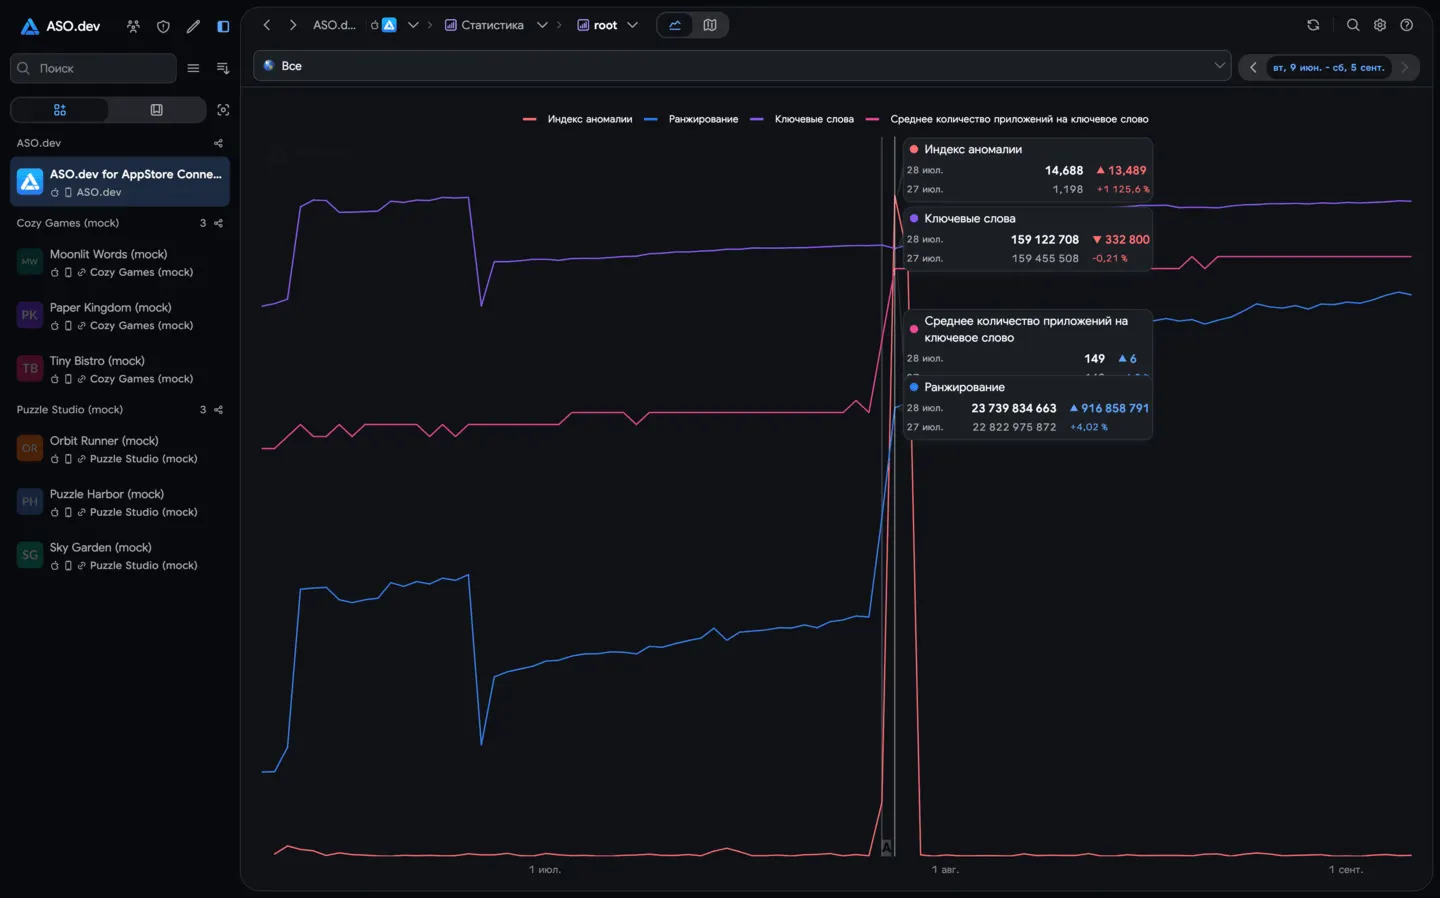Click the share icon beside ASO.dev group
Image resolution: width=1440 pixels, height=898 pixels.
pyautogui.click(x=218, y=143)
